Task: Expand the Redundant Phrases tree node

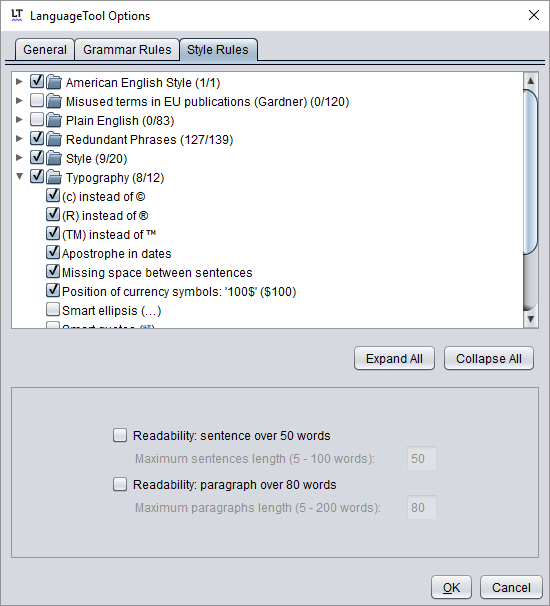Action: pyautogui.click(x=19, y=138)
